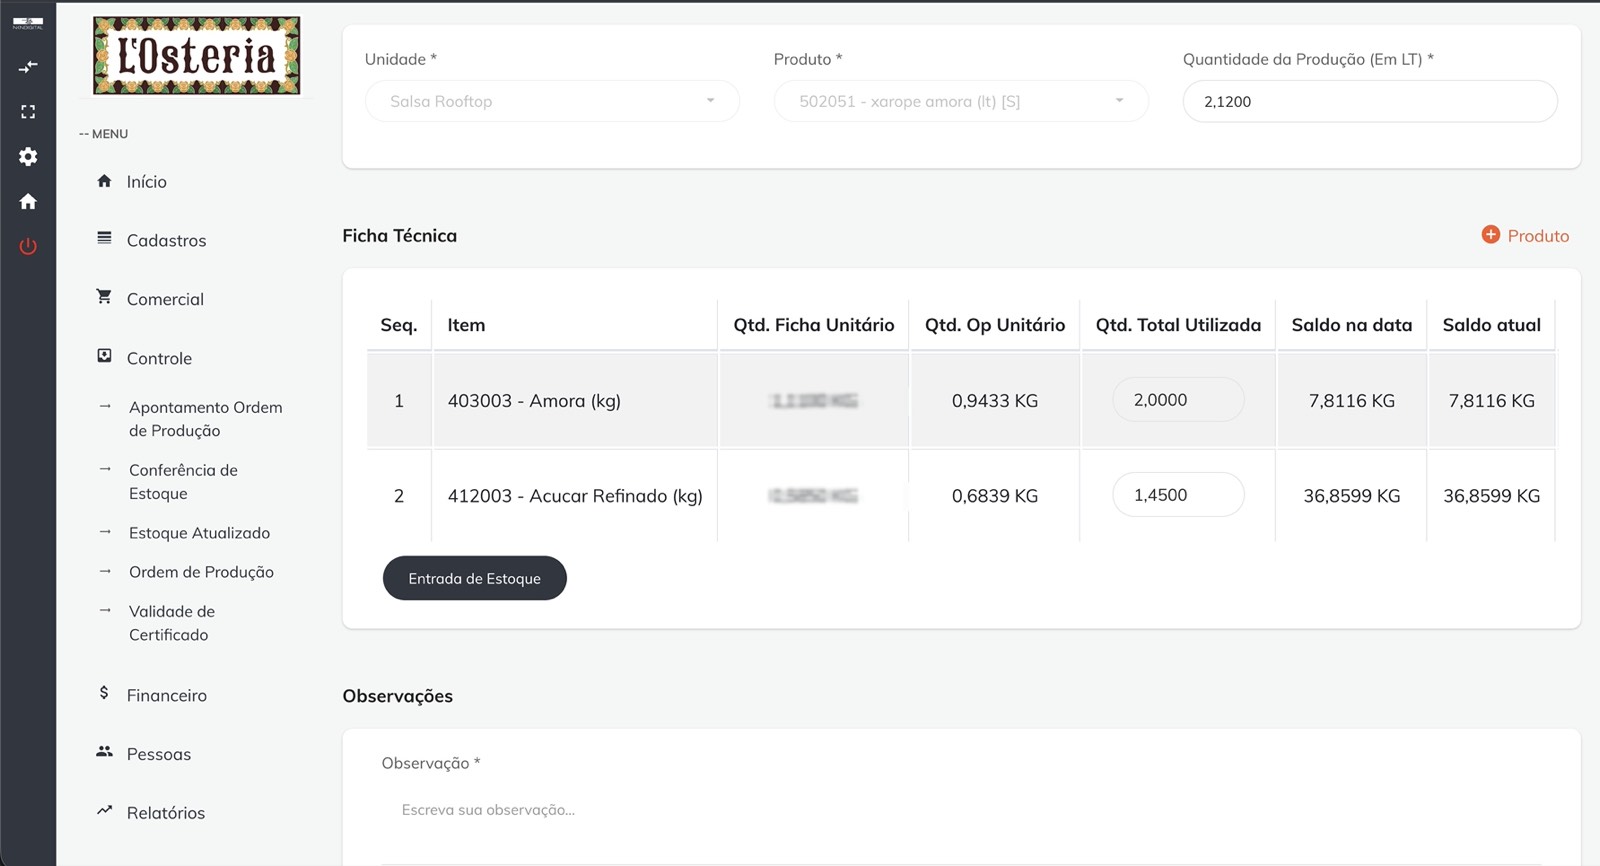The width and height of the screenshot is (1600, 866).
Task: Expand the Financeiro menu
Action: click(167, 696)
